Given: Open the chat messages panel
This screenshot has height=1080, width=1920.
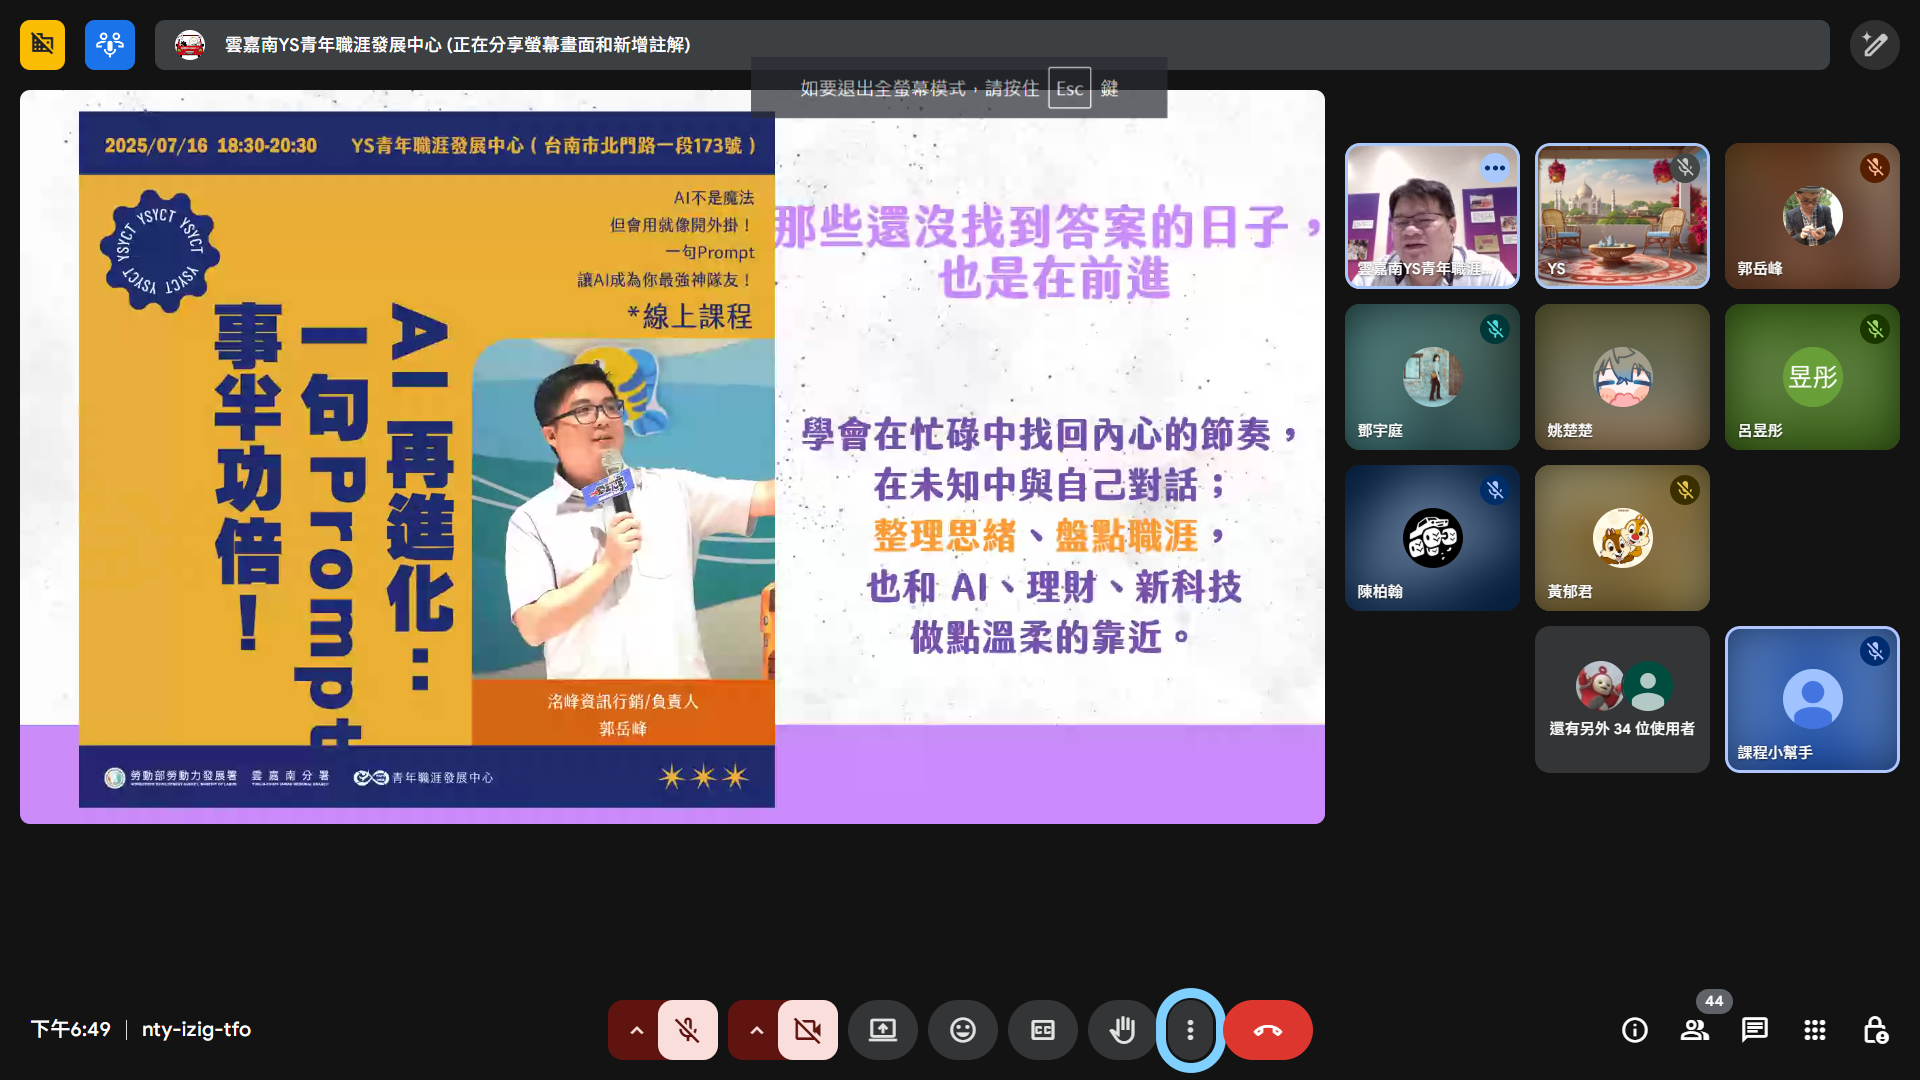Looking at the screenshot, I should (1754, 1030).
